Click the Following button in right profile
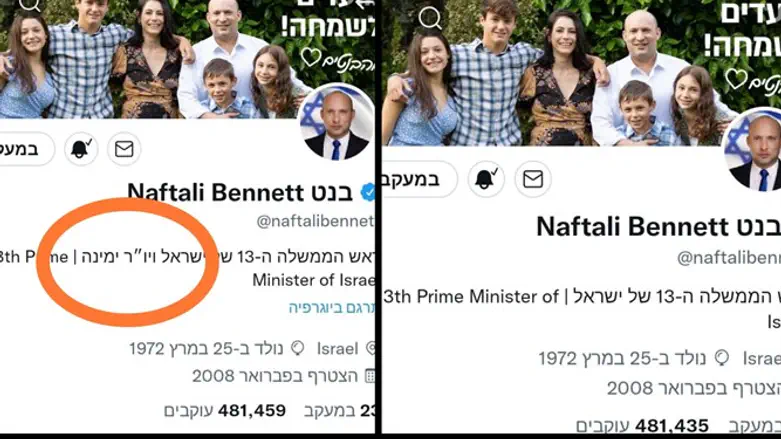781x439 pixels. coord(419,178)
